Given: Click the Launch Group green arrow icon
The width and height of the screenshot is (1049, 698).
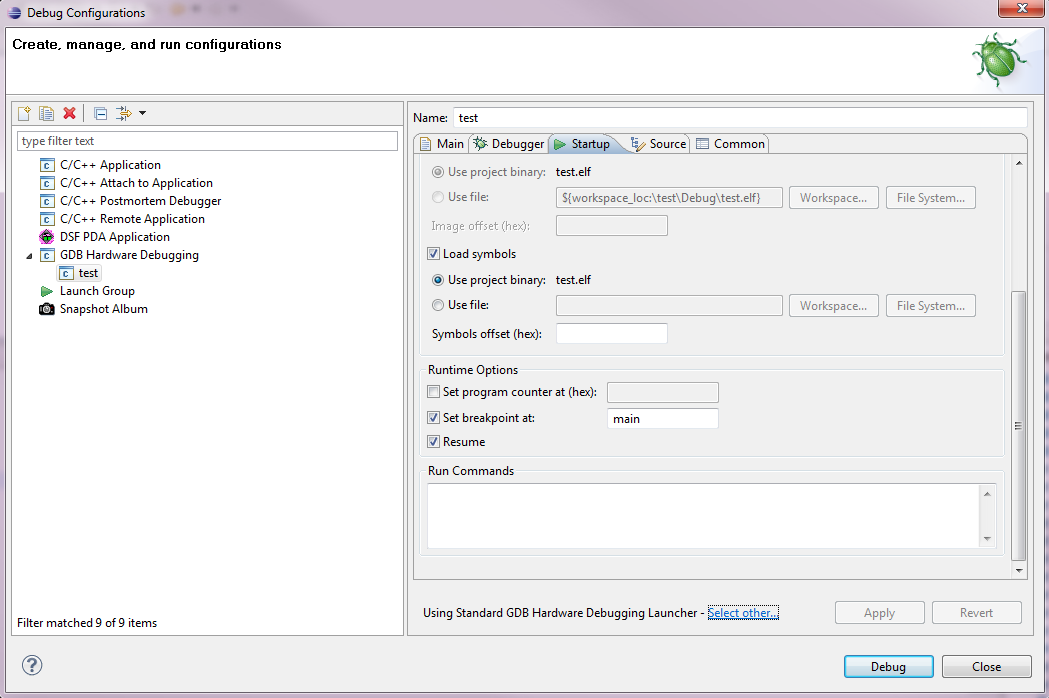Looking at the screenshot, I should pyautogui.click(x=47, y=291).
